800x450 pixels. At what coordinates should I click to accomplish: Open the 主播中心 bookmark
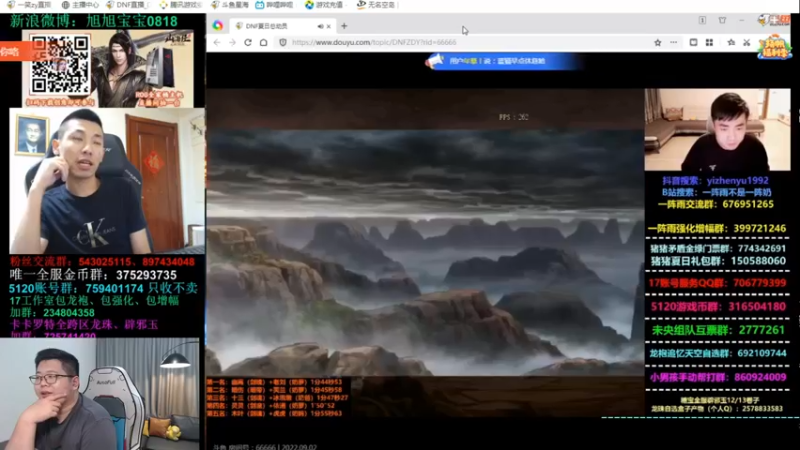coord(80,5)
